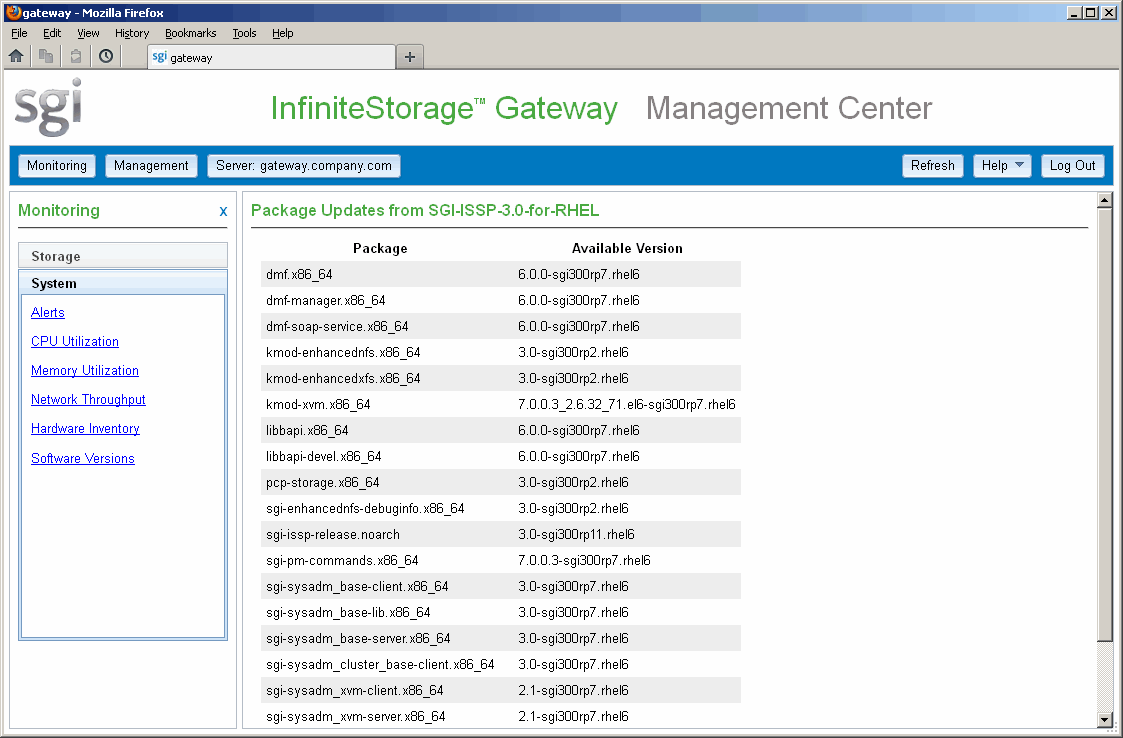Open the Memory Utilization link
This screenshot has width=1123, height=738.
point(85,370)
